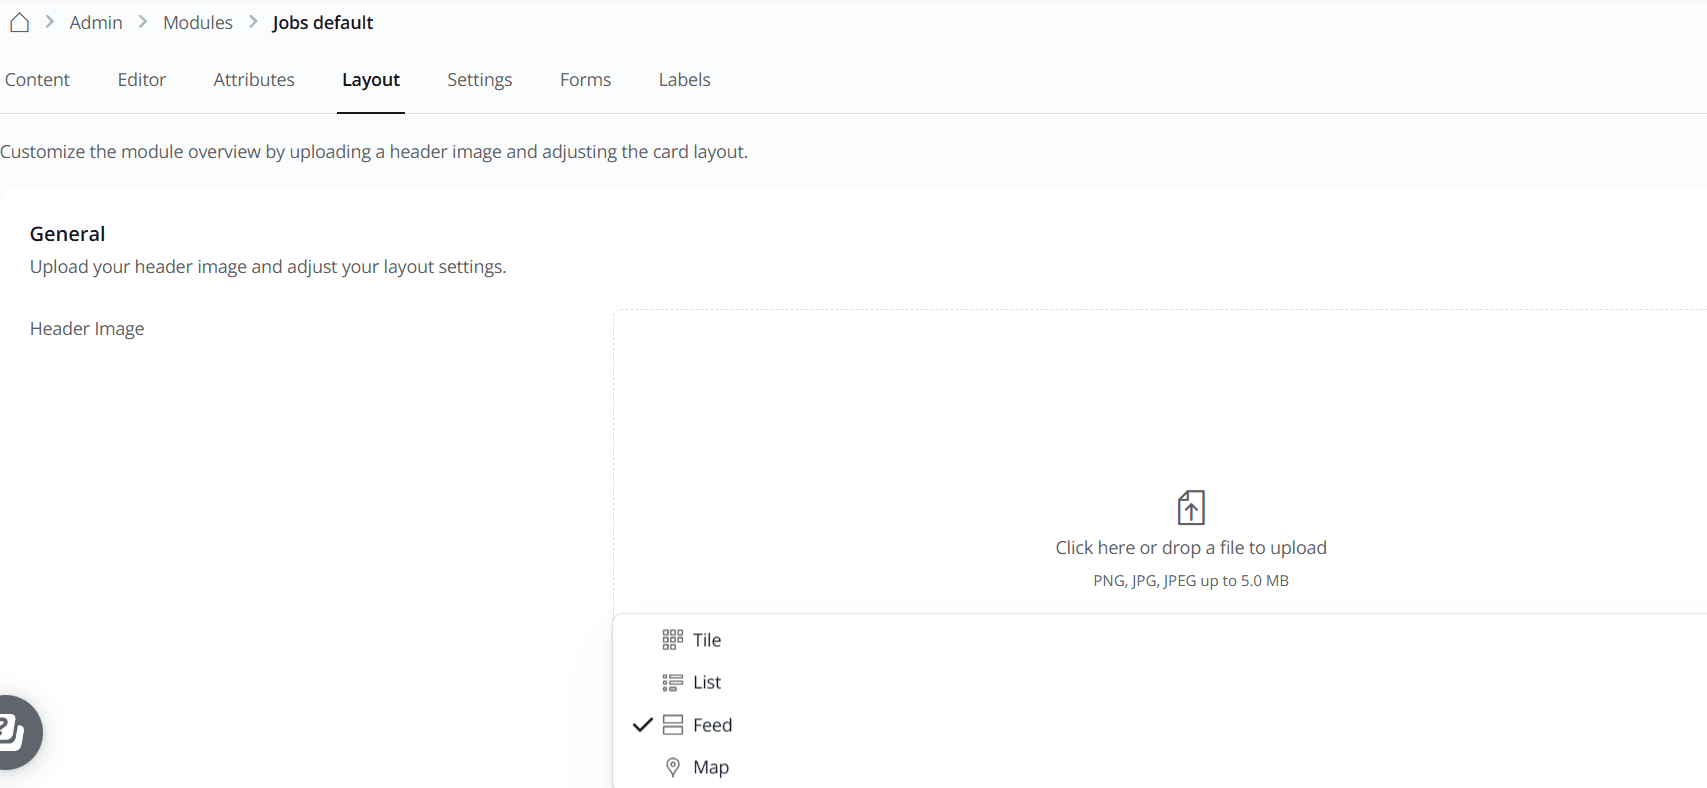Screen dimensions: 1707x788
Task: Click the checkmark beside Feed
Action: point(642,725)
